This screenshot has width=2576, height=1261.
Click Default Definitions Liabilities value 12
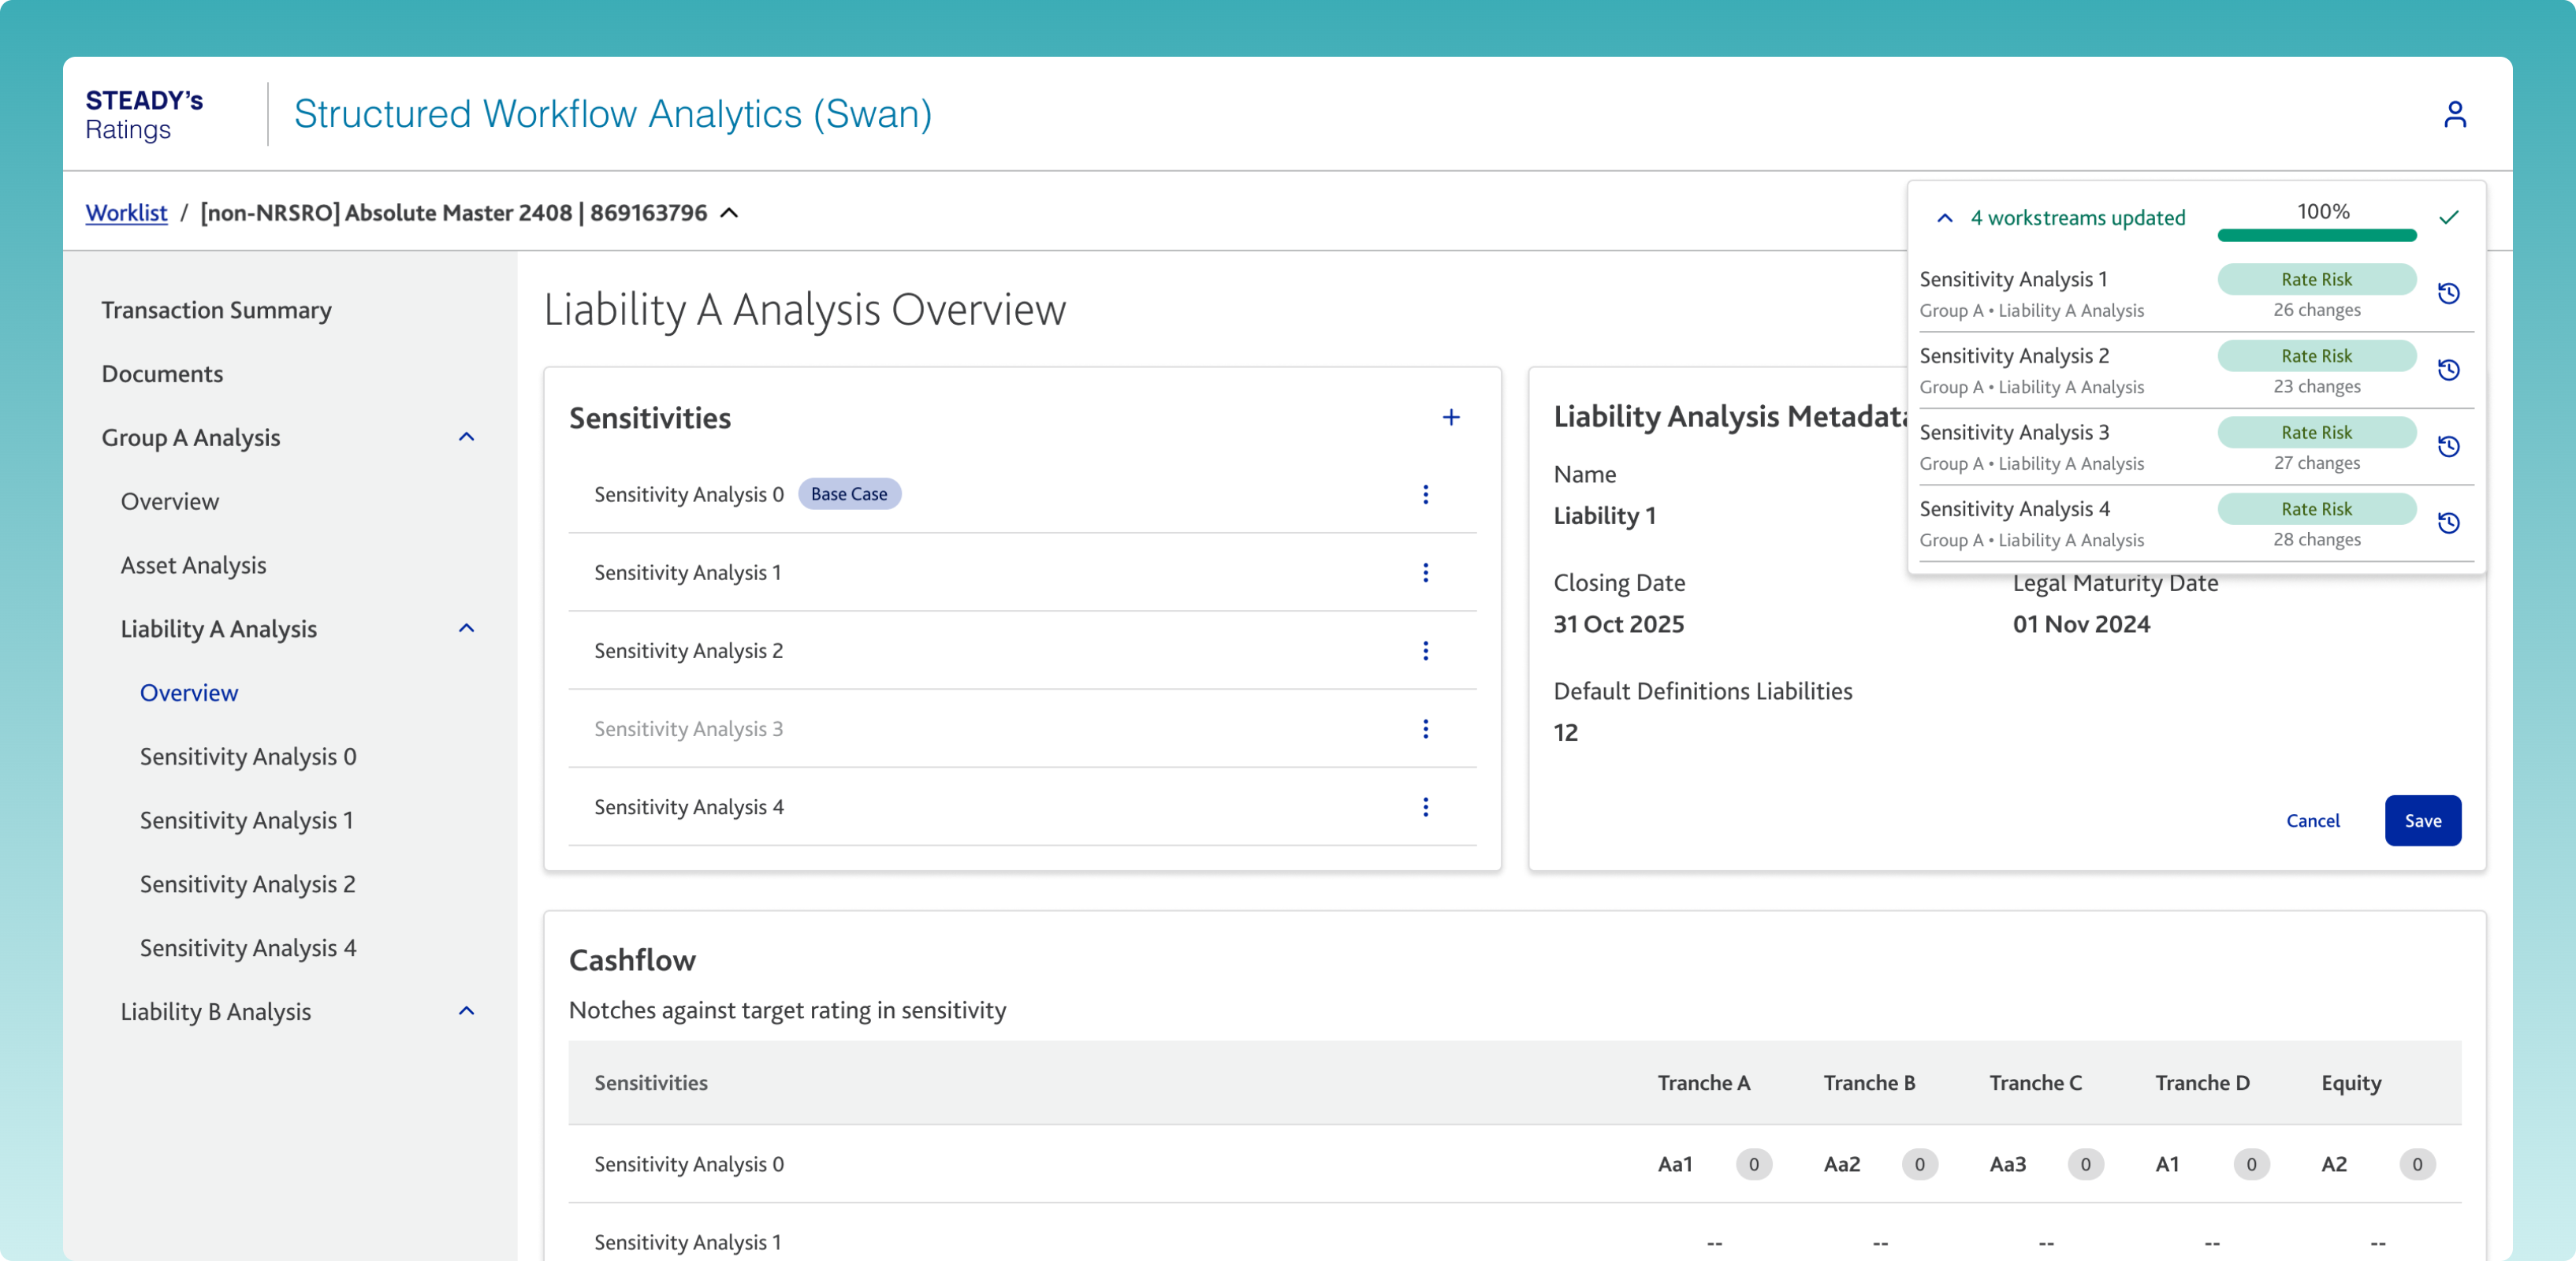tap(1565, 732)
